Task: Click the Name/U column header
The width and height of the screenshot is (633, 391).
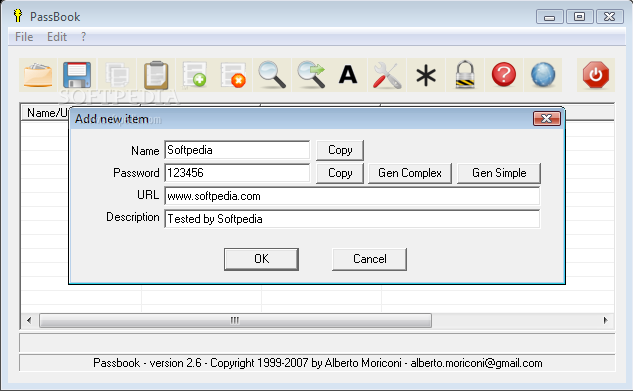Action: pyautogui.click(x=45, y=113)
